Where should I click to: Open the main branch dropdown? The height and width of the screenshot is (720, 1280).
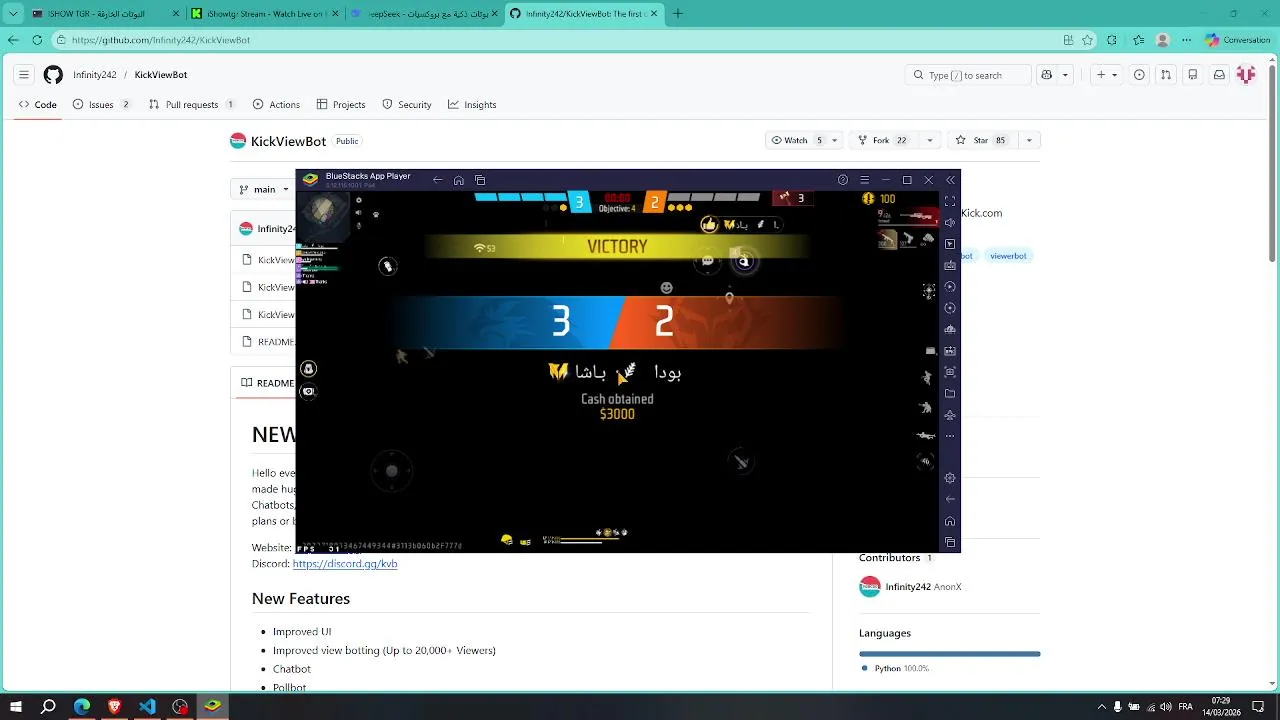[265, 189]
